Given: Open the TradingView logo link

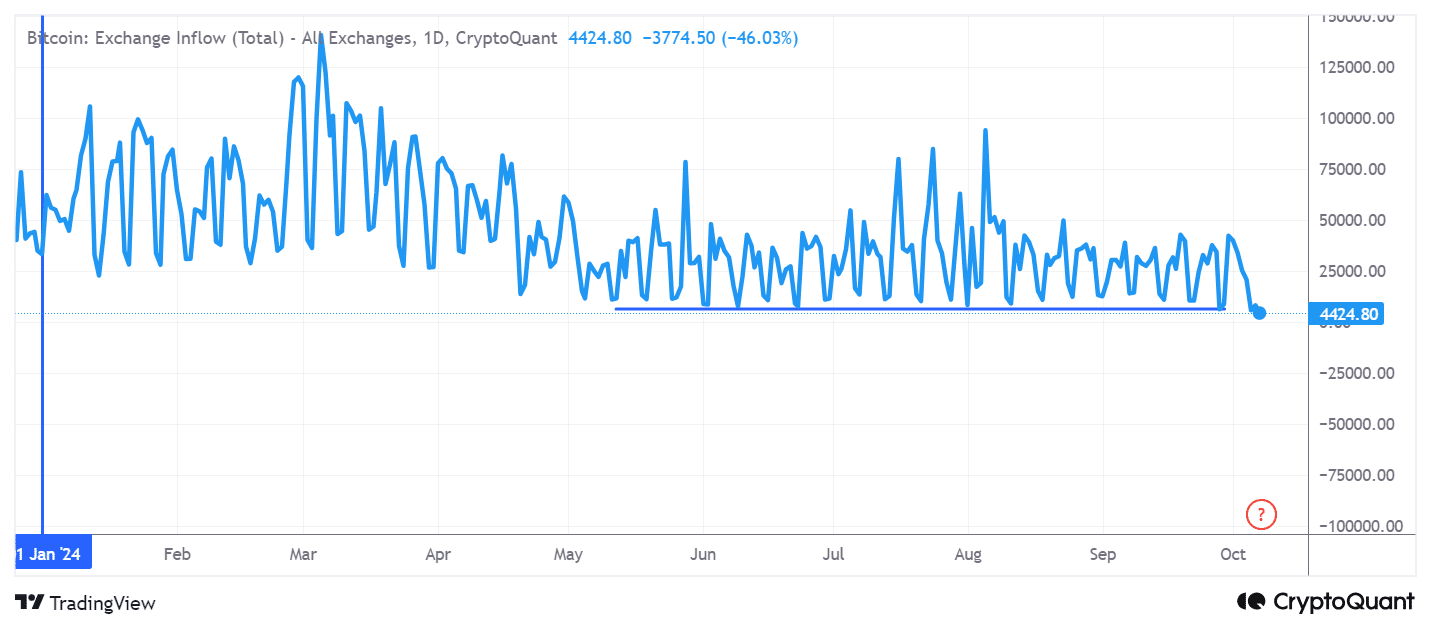Looking at the screenshot, I should coord(86,602).
